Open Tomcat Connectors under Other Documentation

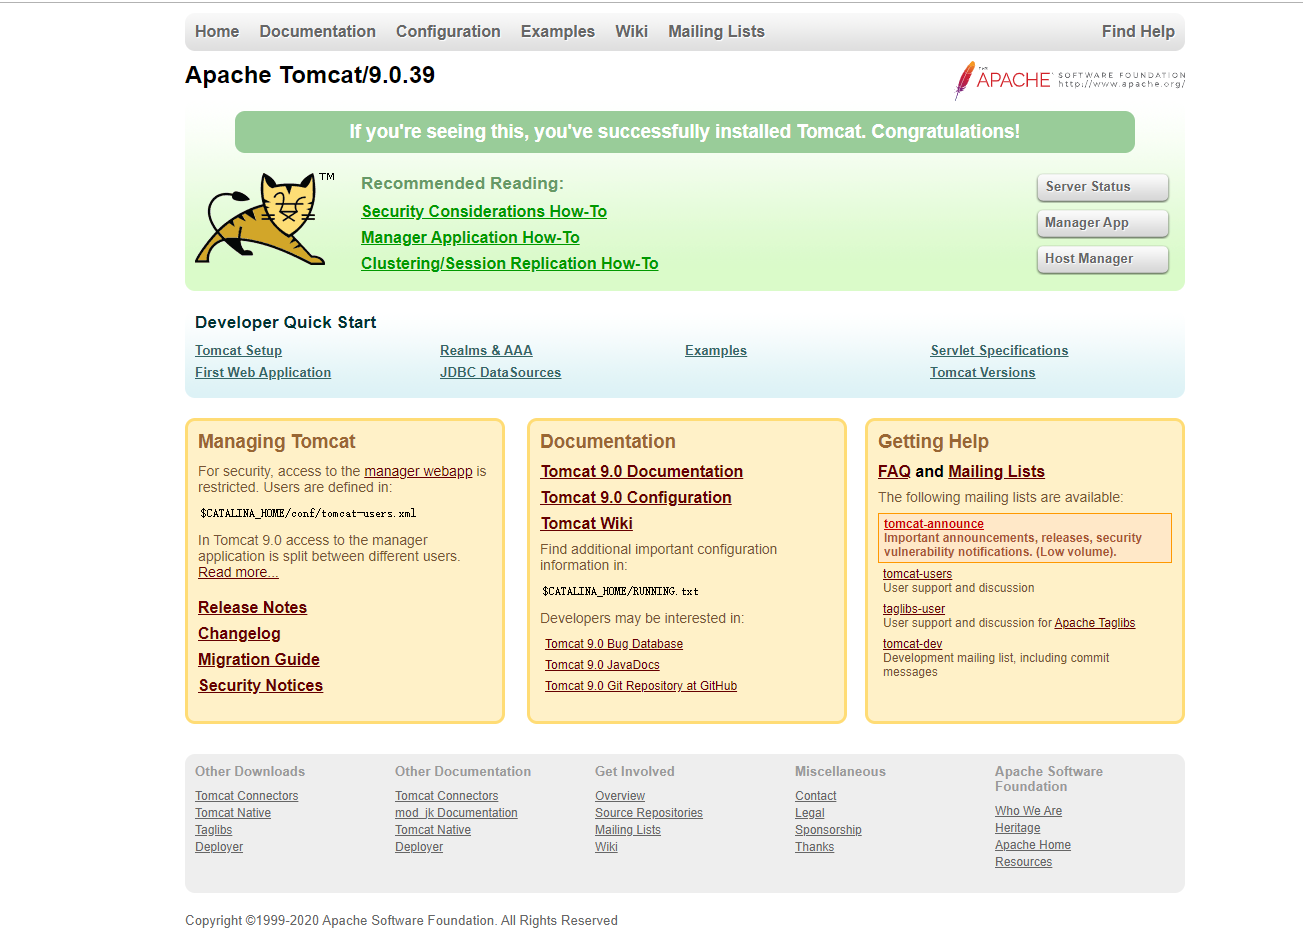tap(447, 796)
